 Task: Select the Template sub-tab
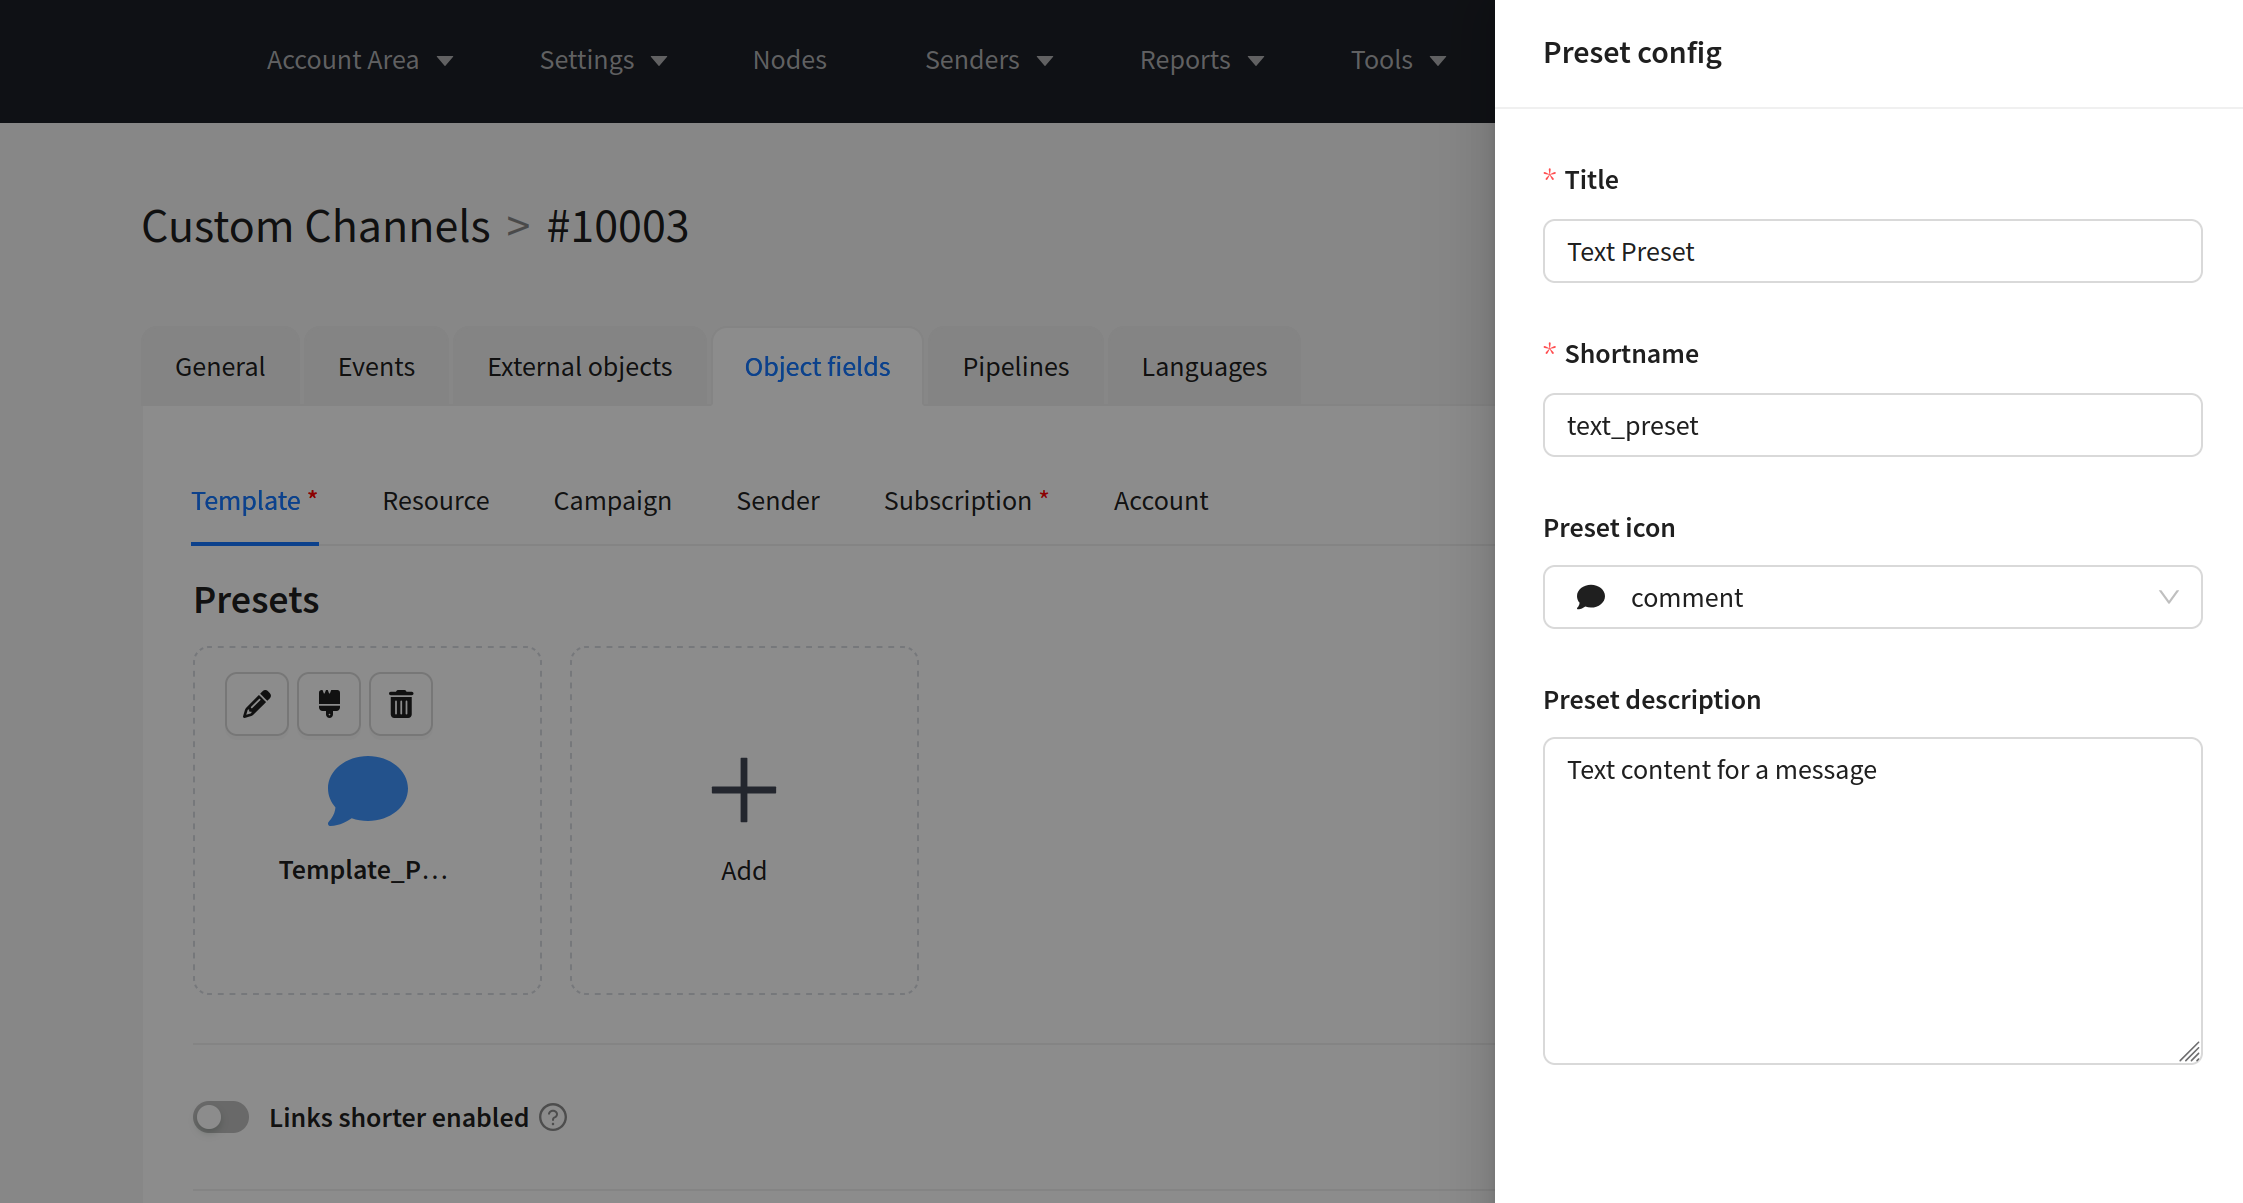click(254, 501)
